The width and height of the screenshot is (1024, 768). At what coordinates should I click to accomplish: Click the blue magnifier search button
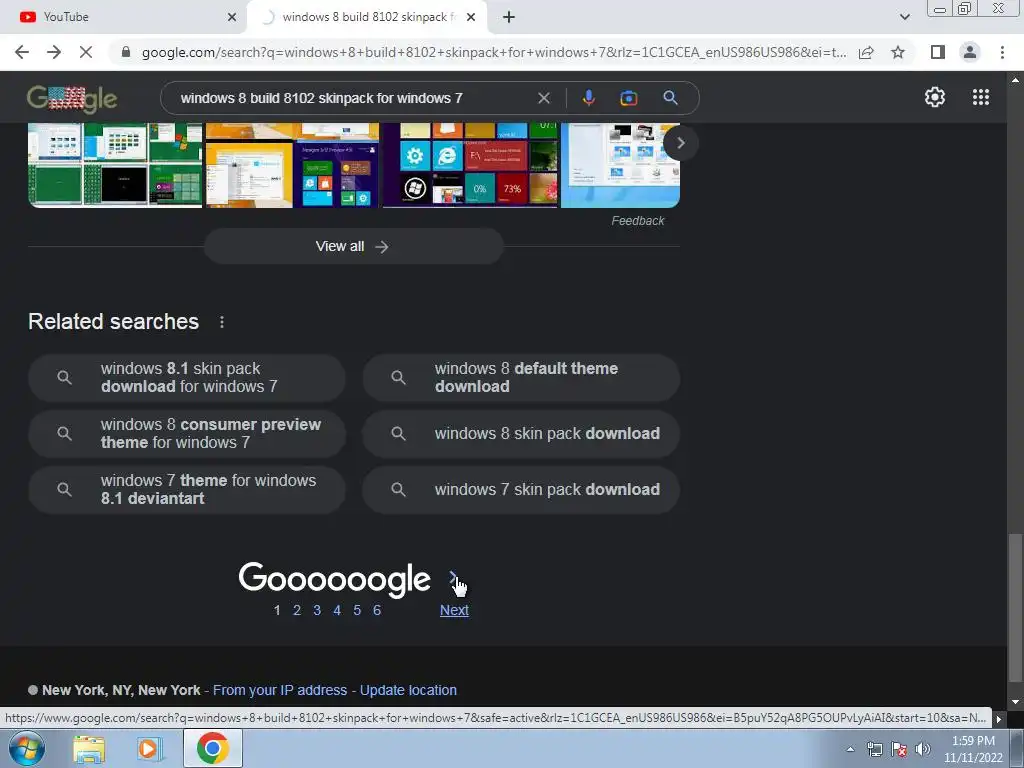click(670, 98)
